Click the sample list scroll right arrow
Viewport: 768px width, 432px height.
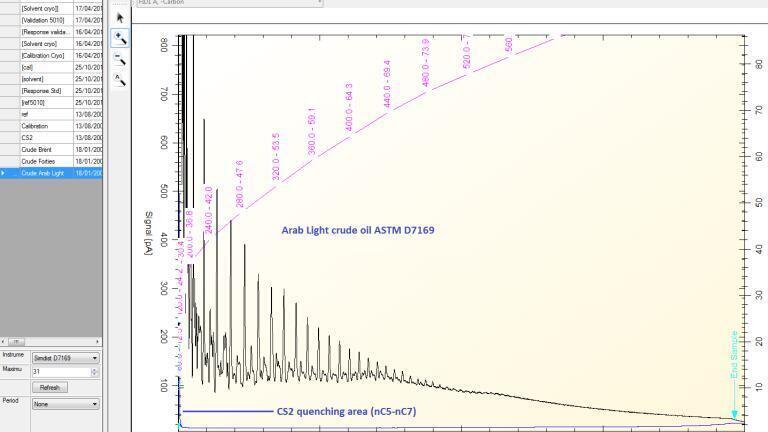point(97,341)
